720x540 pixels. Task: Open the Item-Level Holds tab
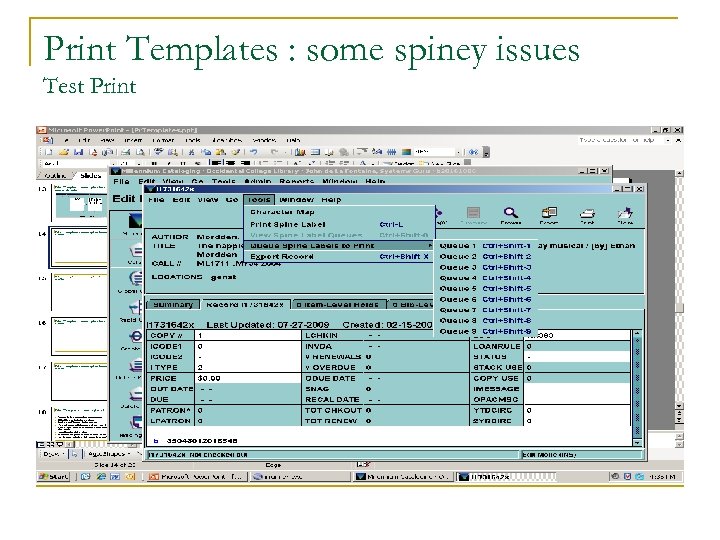tap(338, 304)
